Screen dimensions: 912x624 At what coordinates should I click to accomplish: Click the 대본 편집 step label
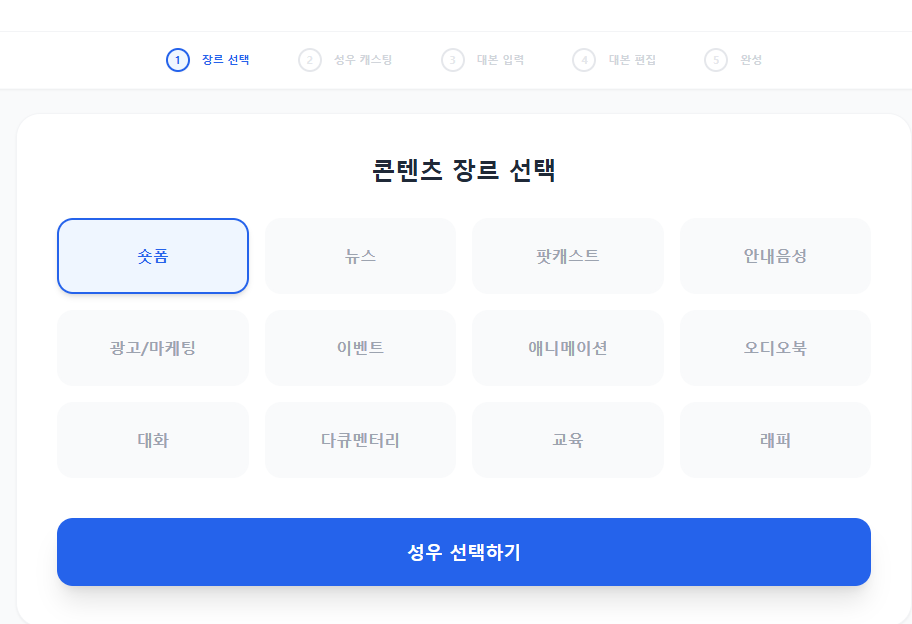click(x=632, y=60)
